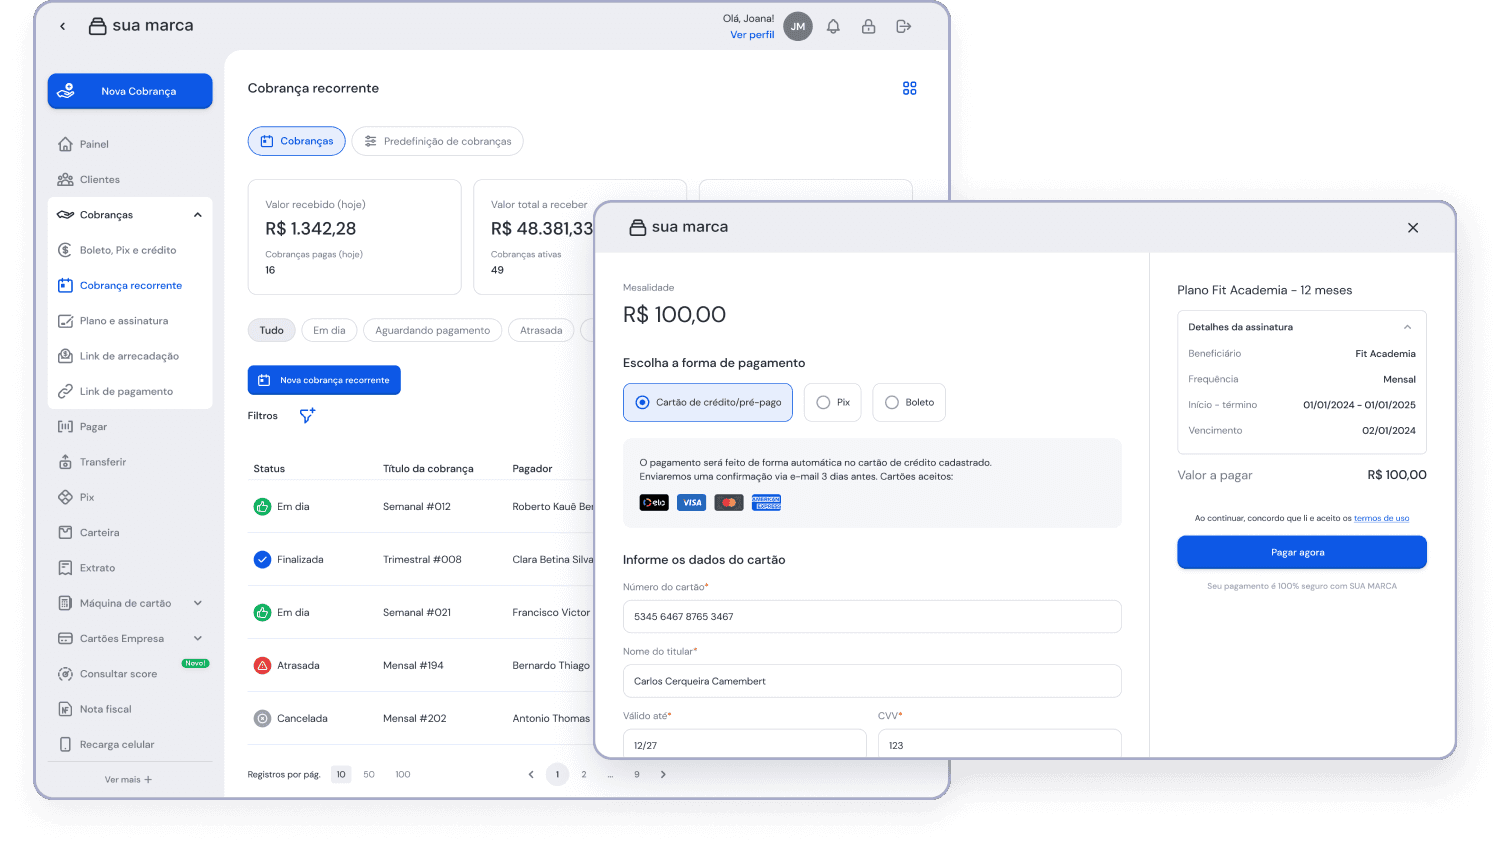Click the logout icon in header
The height and width of the screenshot is (848, 1505).
903,27
